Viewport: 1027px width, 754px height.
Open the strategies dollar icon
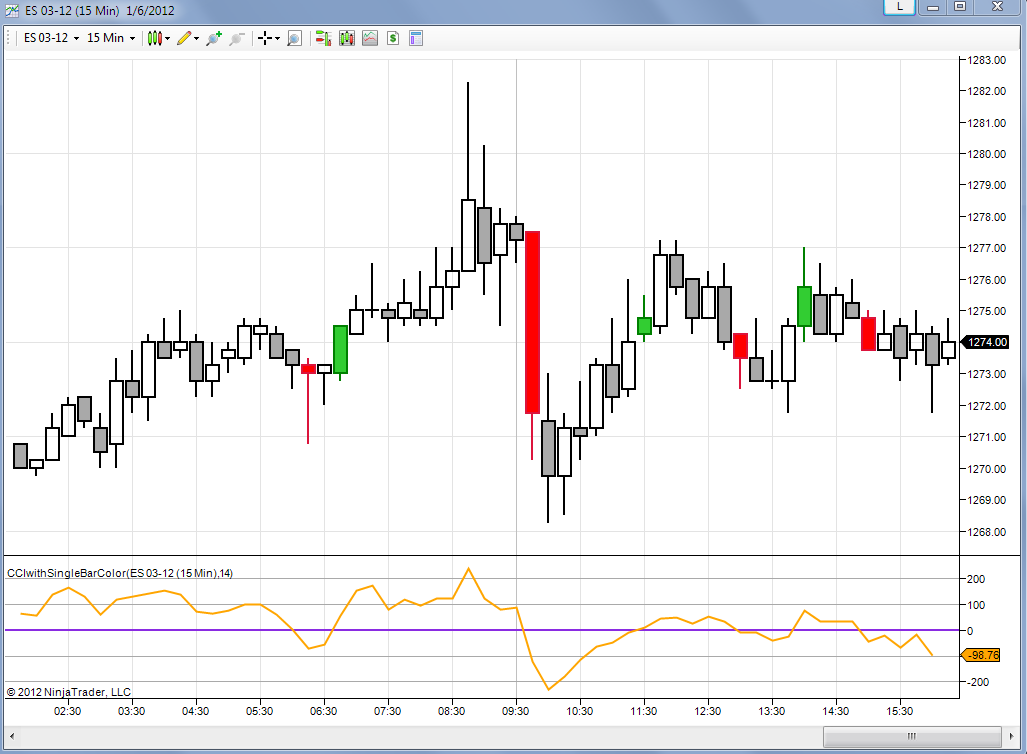[x=393, y=39]
